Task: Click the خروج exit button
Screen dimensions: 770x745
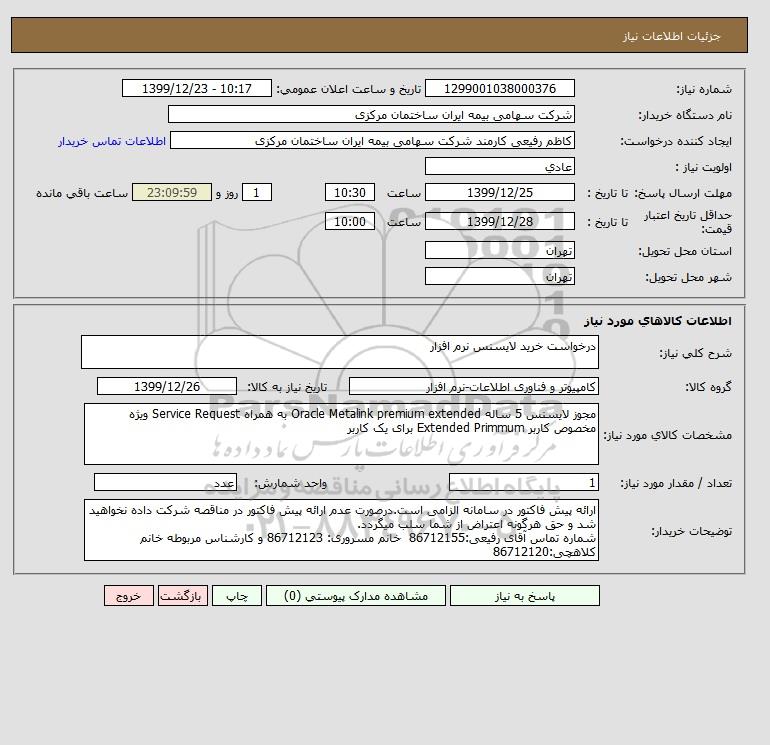Action: 129,596
